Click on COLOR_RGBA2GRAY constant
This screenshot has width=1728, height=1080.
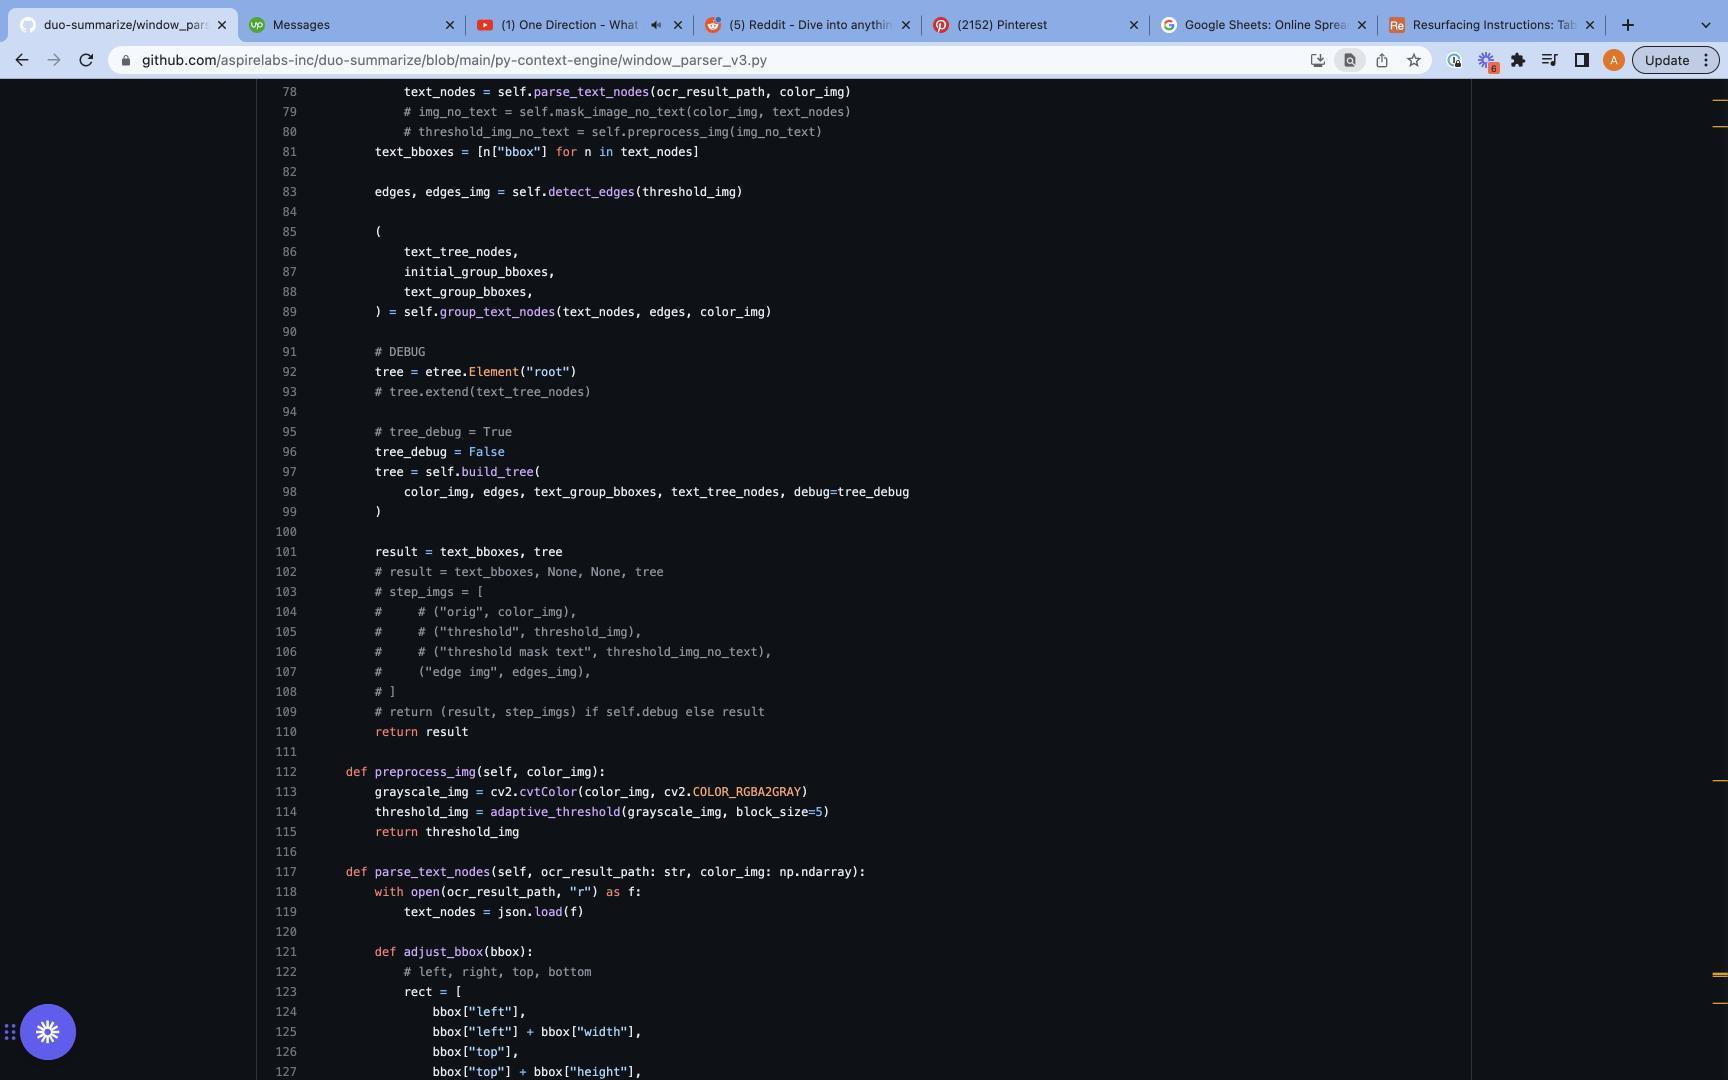pyautogui.click(x=746, y=792)
